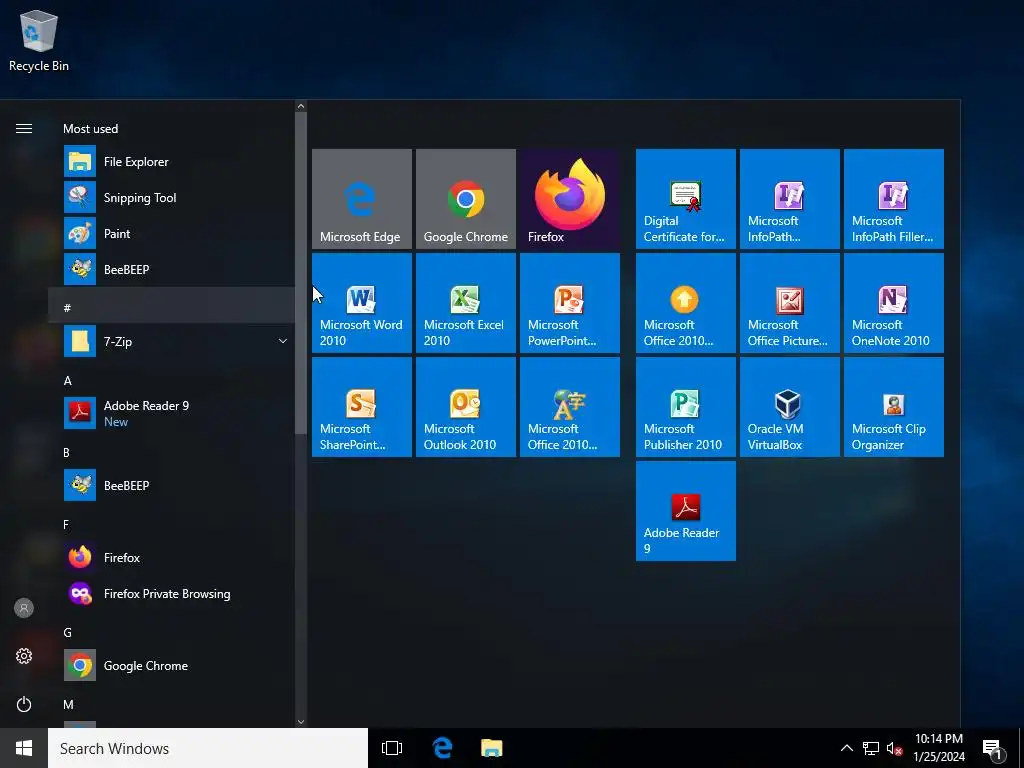Open the Microsoft InfoPath Filler tile

pos(893,199)
